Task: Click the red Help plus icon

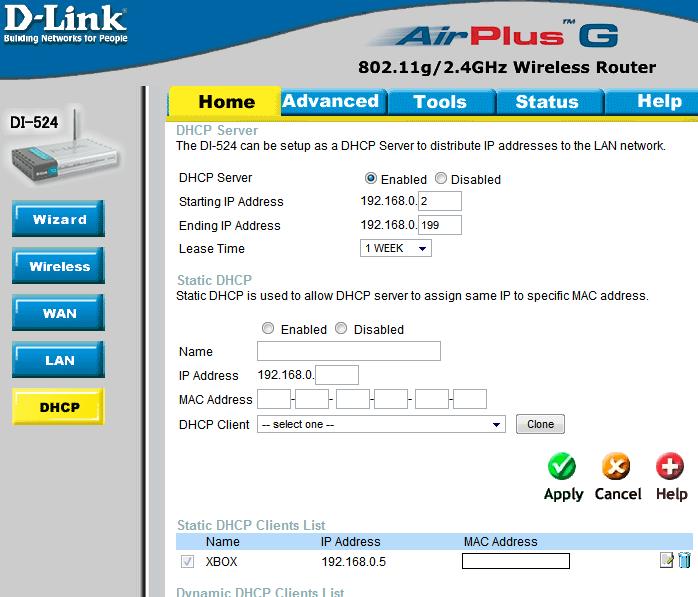Action: [671, 466]
